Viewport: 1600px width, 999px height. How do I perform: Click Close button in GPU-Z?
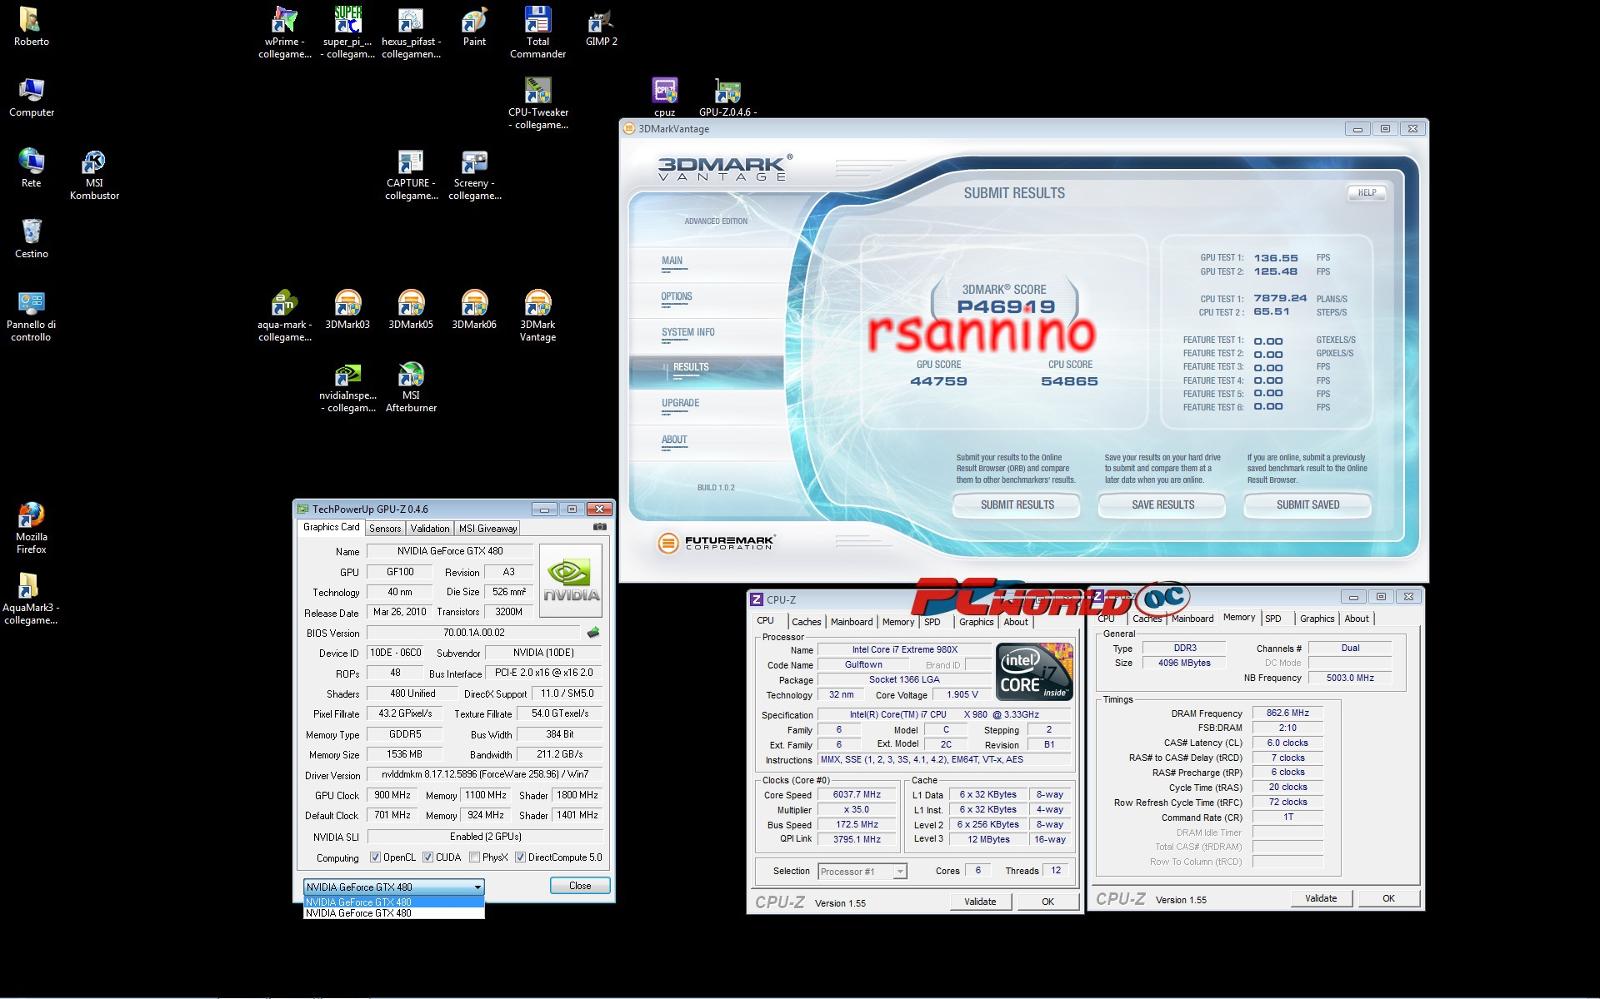[580, 885]
